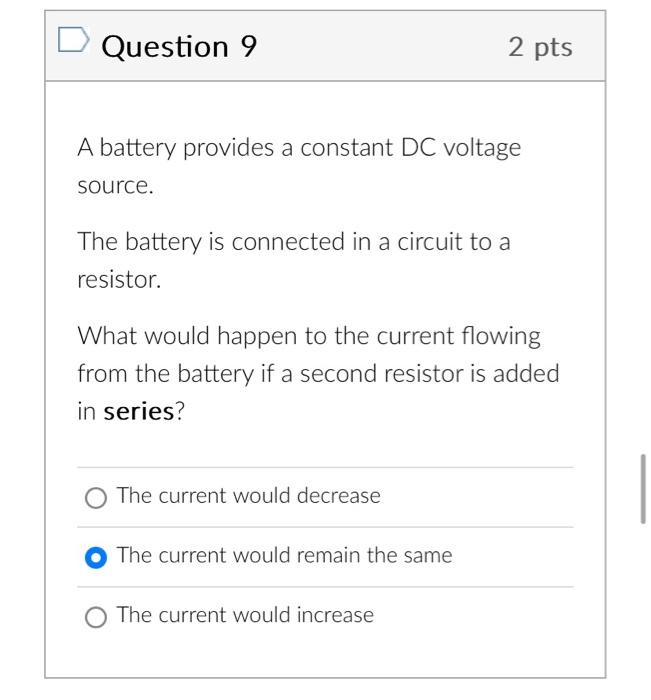This screenshot has width=651, height=700.
Task: Click the words "DC voltage" in the prompt
Action: [461, 148]
